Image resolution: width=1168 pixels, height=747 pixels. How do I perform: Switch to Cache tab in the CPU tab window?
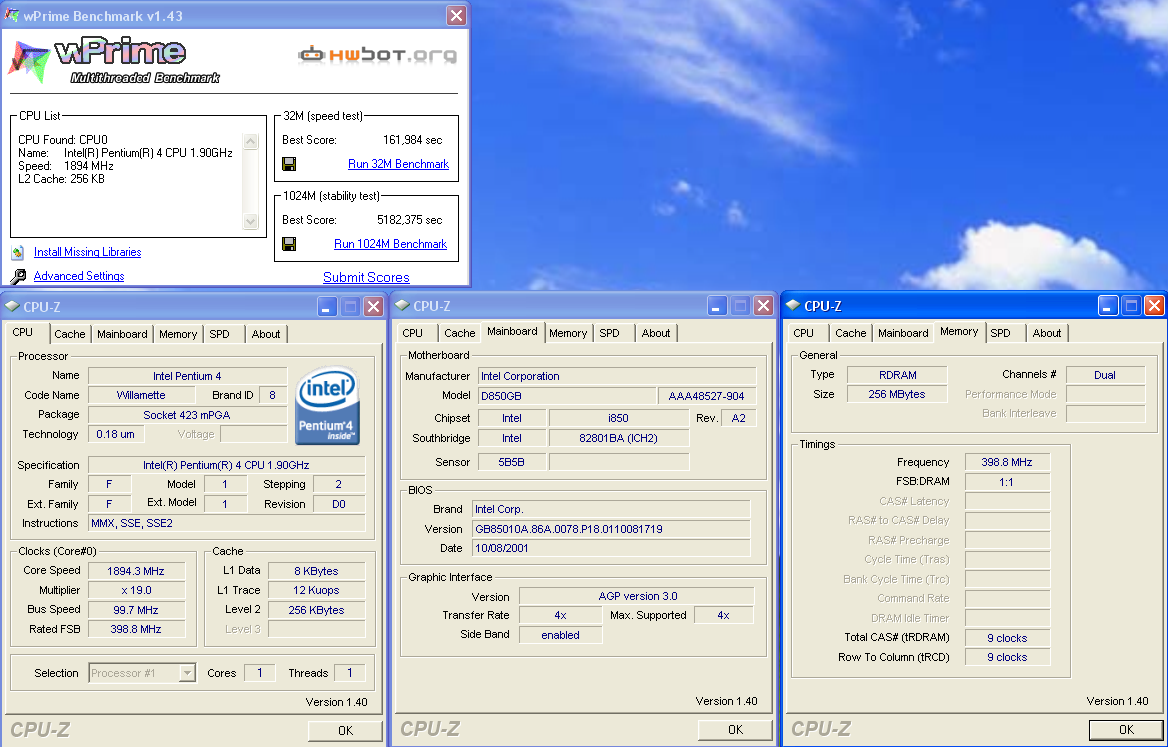(x=69, y=334)
